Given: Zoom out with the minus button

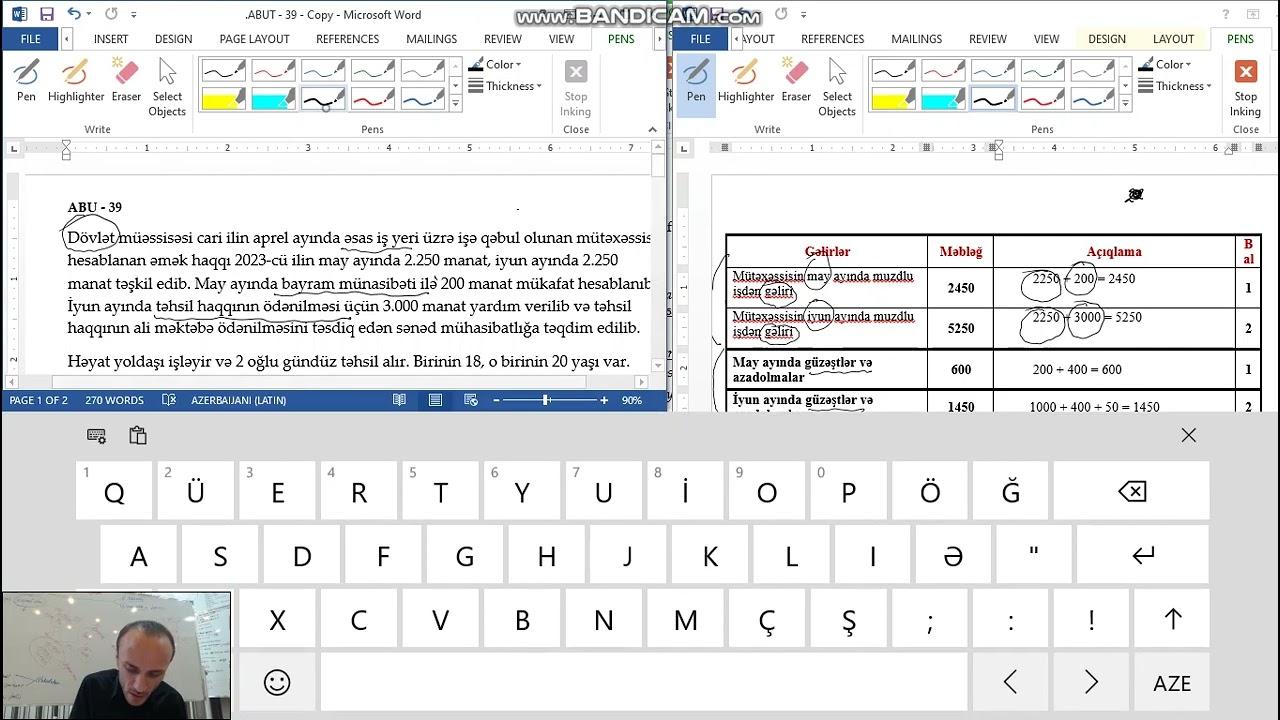Looking at the screenshot, I should pos(496,400).
